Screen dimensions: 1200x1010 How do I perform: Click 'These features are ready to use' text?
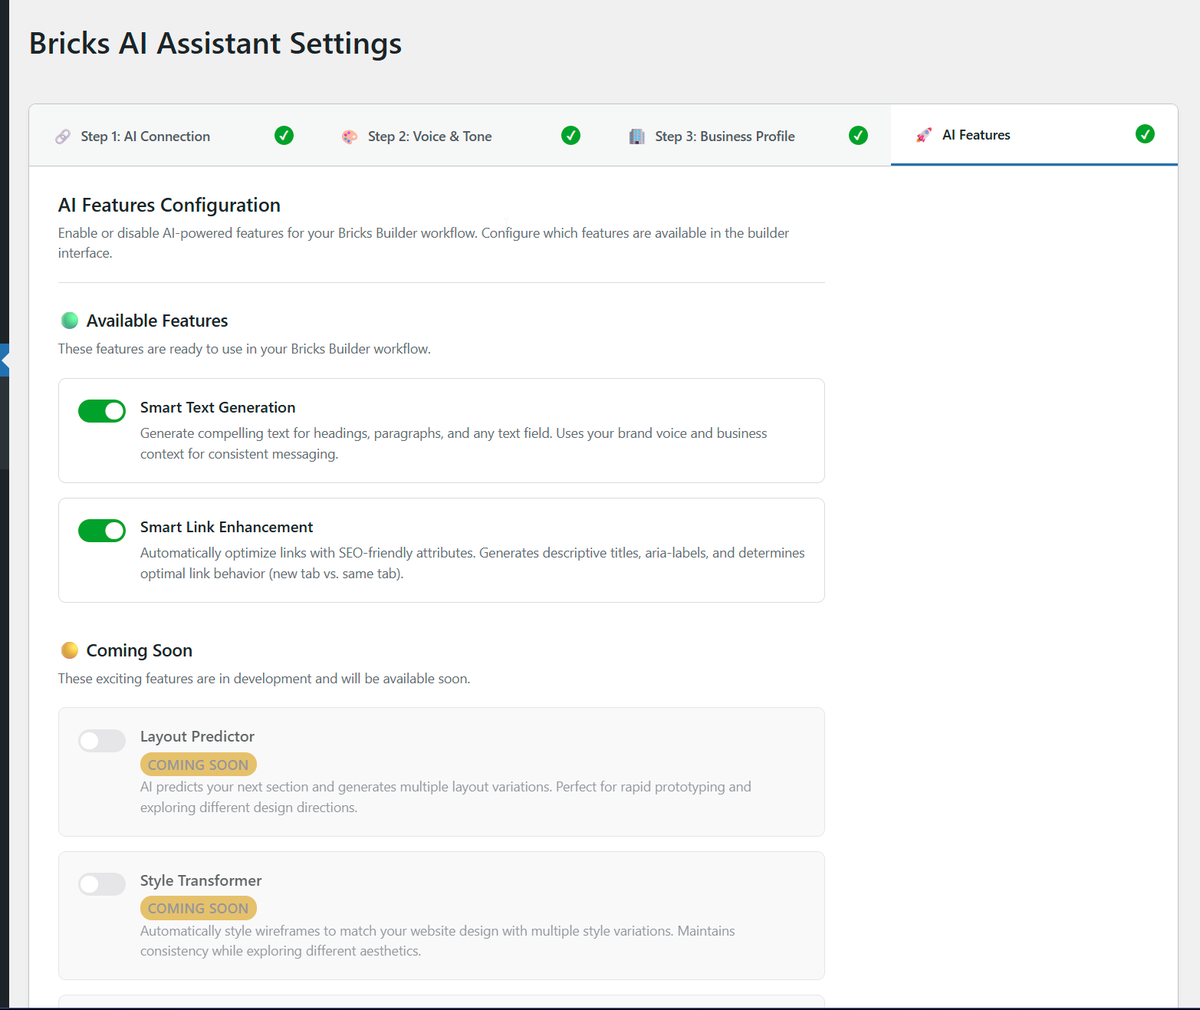pos(244,349)
